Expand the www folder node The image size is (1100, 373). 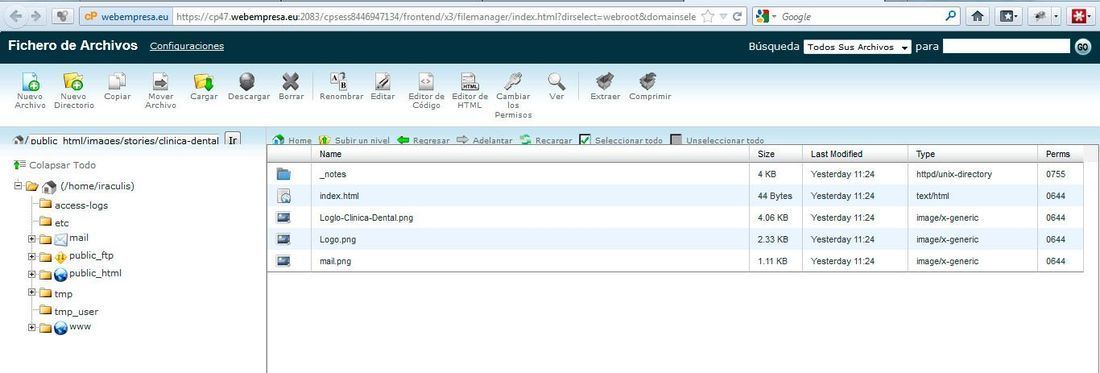click(32, 327)
